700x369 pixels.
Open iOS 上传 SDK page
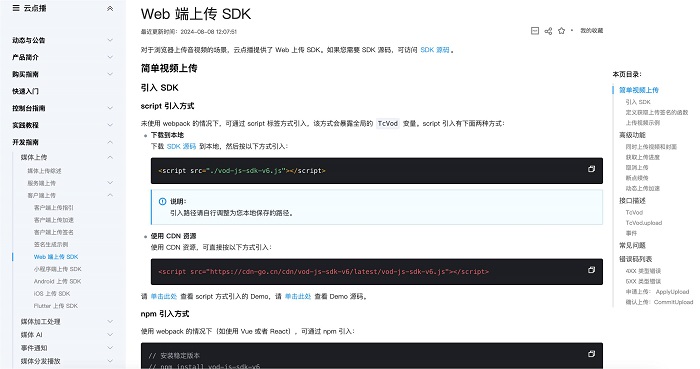[x=52, y=294]
